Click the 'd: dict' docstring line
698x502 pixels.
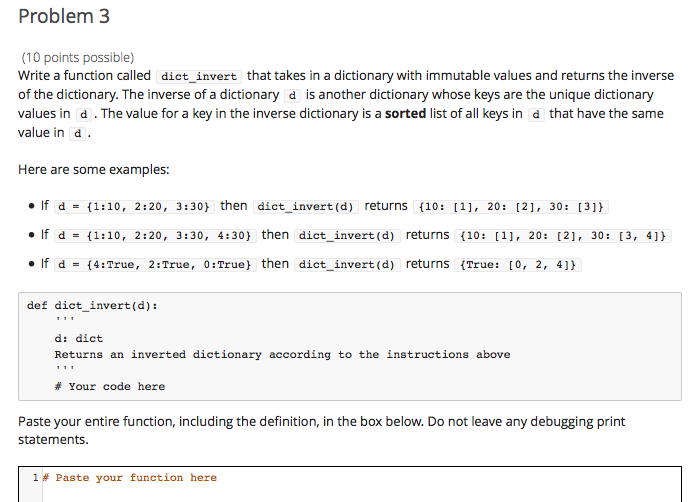click(x=79, y=338)
